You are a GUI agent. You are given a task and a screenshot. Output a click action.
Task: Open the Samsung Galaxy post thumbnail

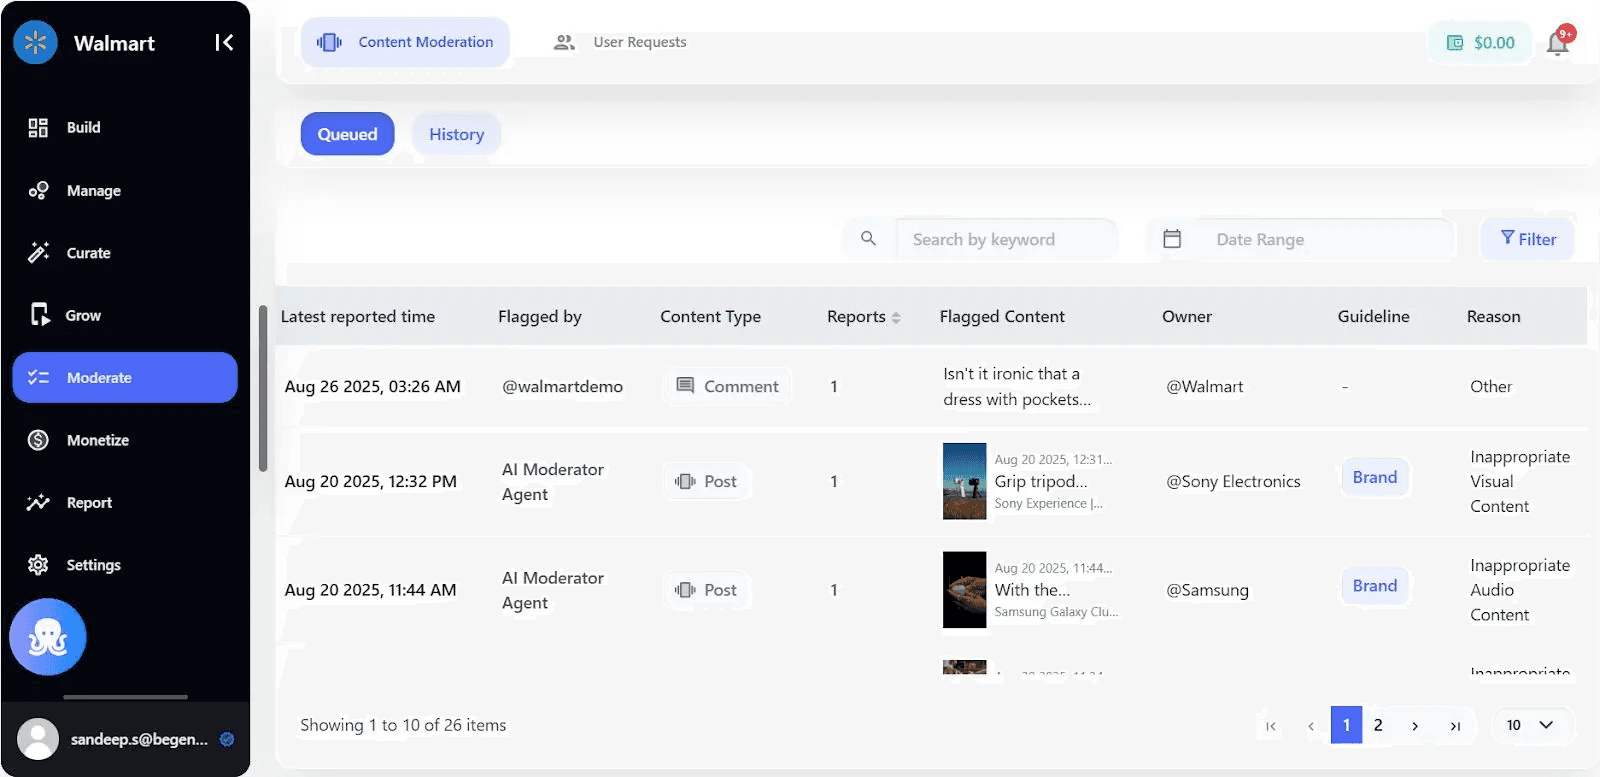tap(964, 590)
